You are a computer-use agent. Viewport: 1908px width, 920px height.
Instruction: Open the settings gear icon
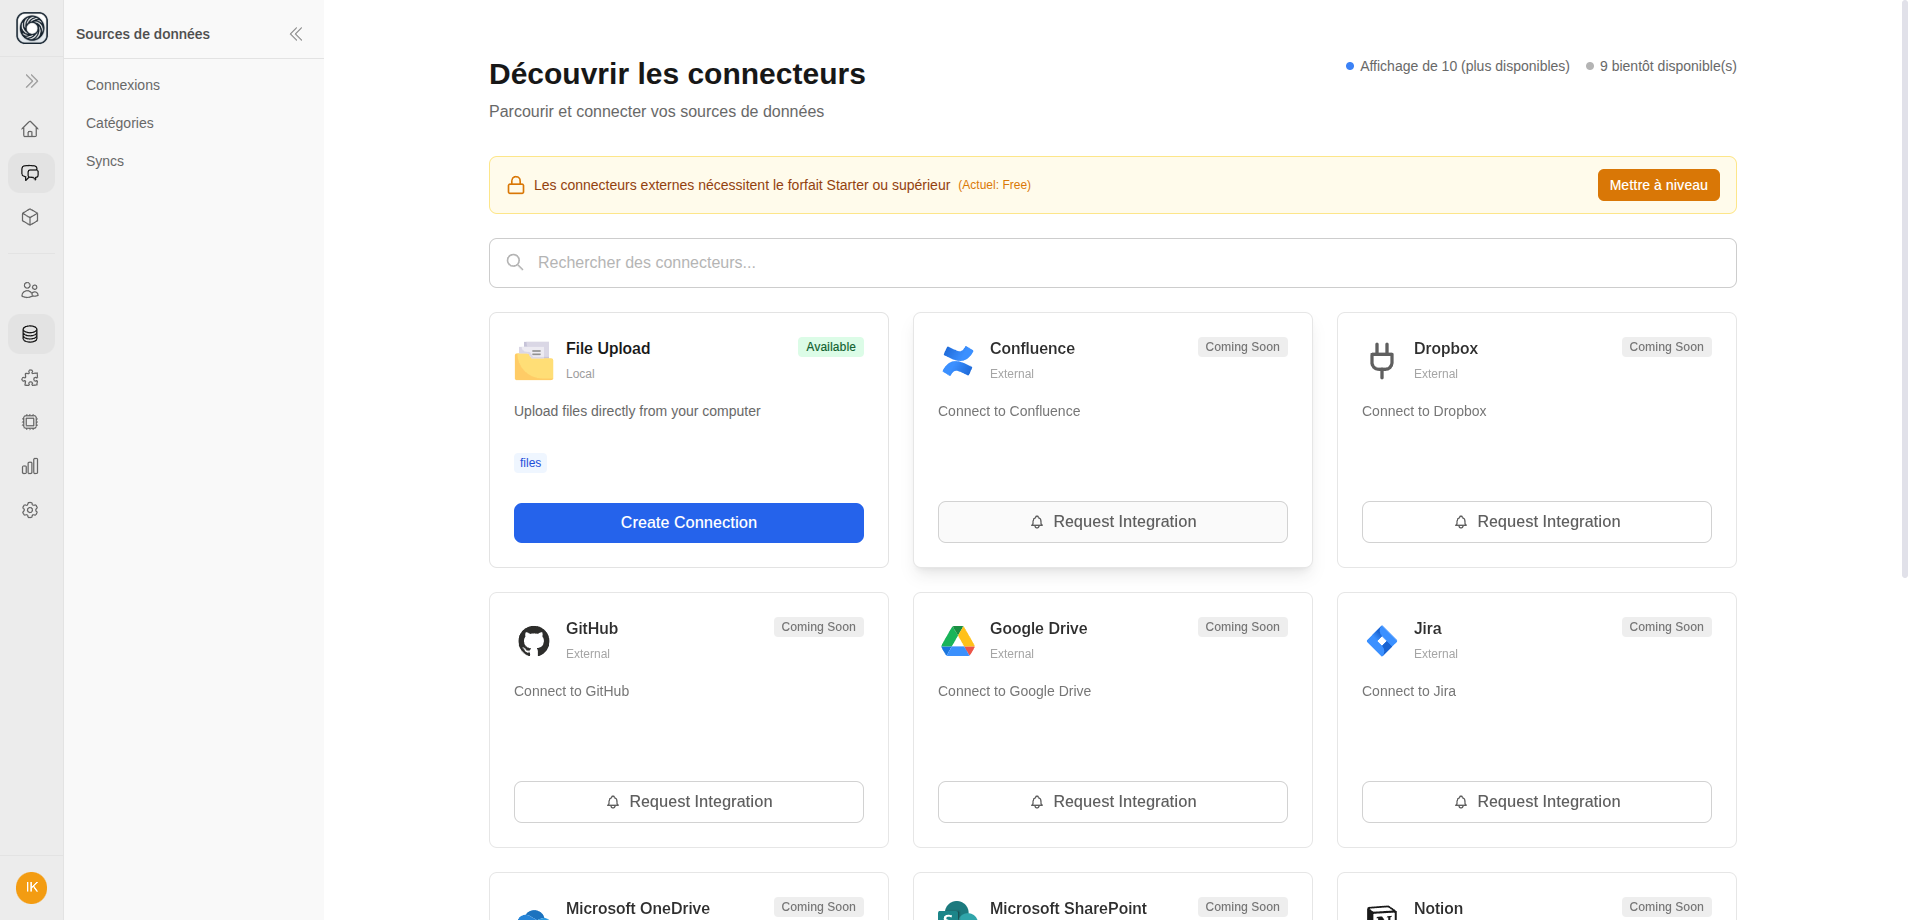(x=31, y=510)
